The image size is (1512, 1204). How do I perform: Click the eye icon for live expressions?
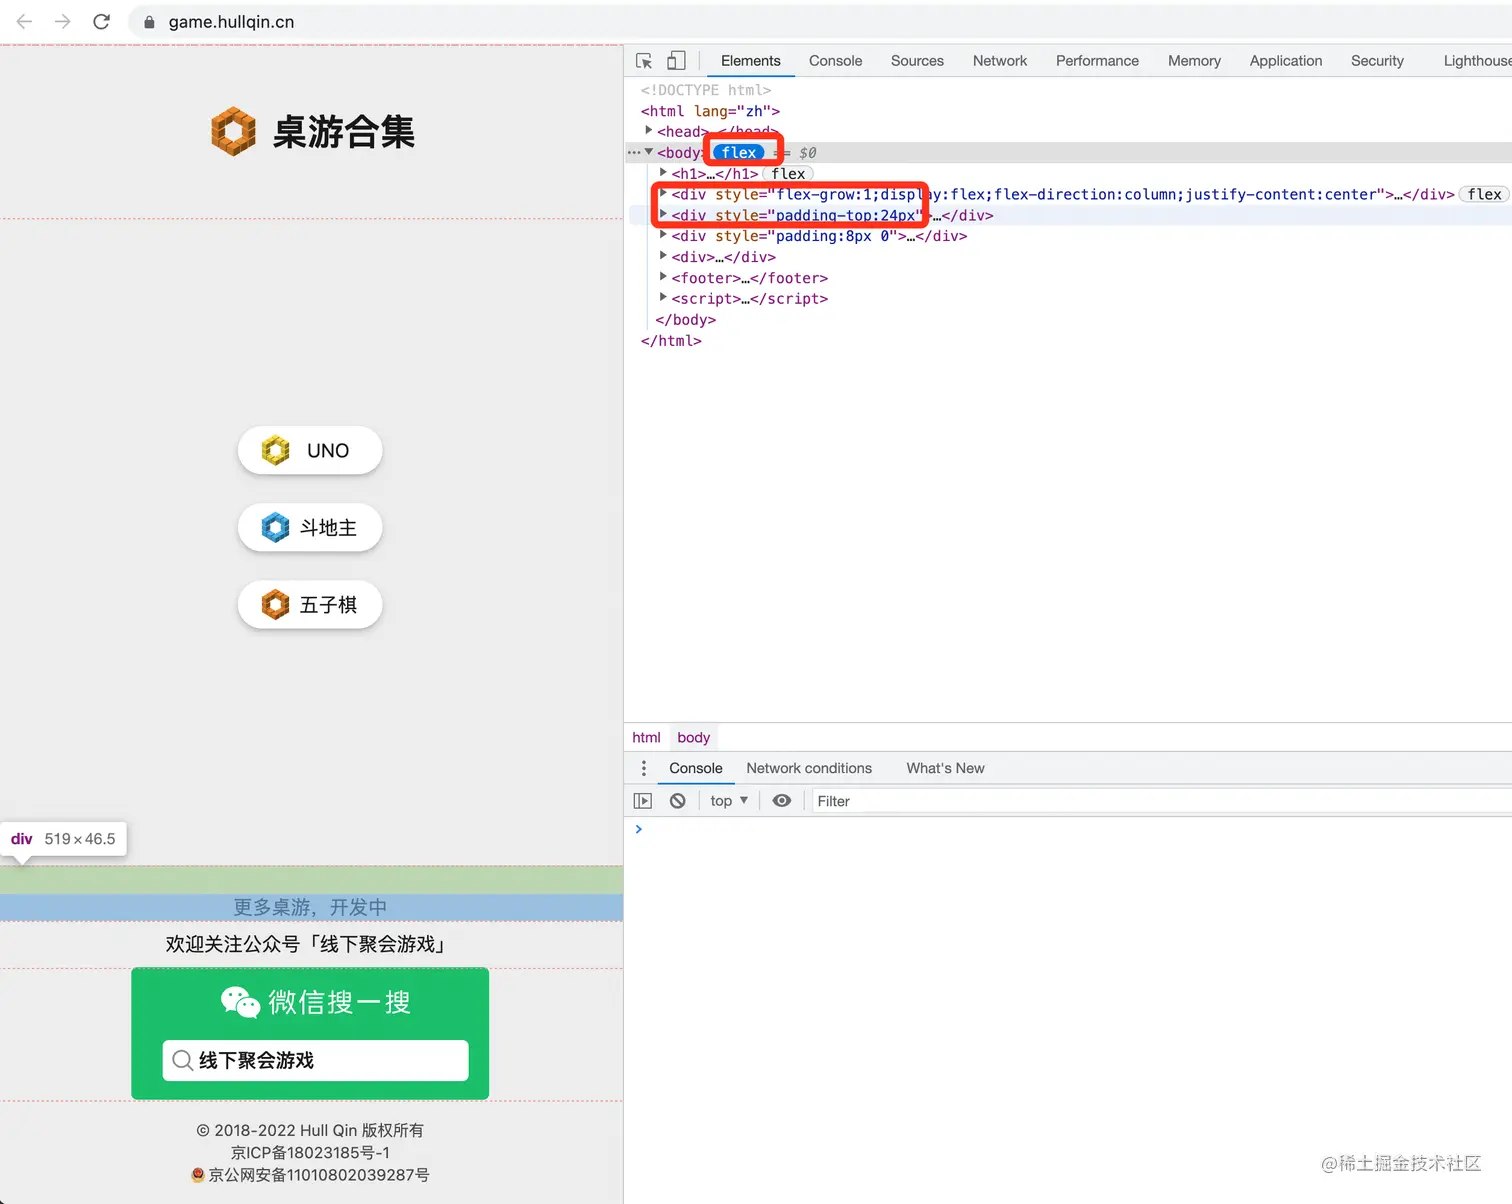click(x=782, y=801)
